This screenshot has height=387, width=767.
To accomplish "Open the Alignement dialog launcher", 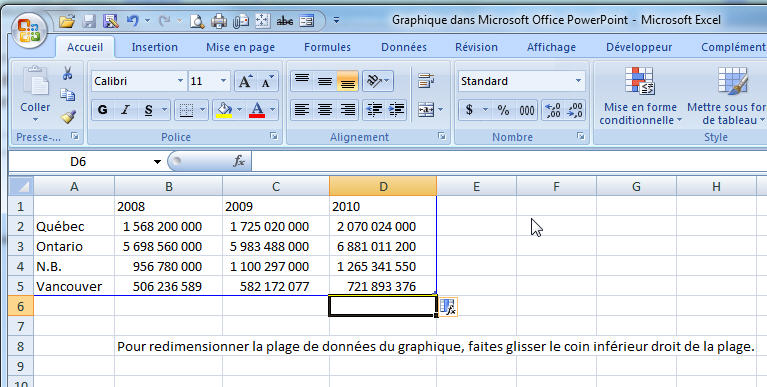I will [442, 137].
